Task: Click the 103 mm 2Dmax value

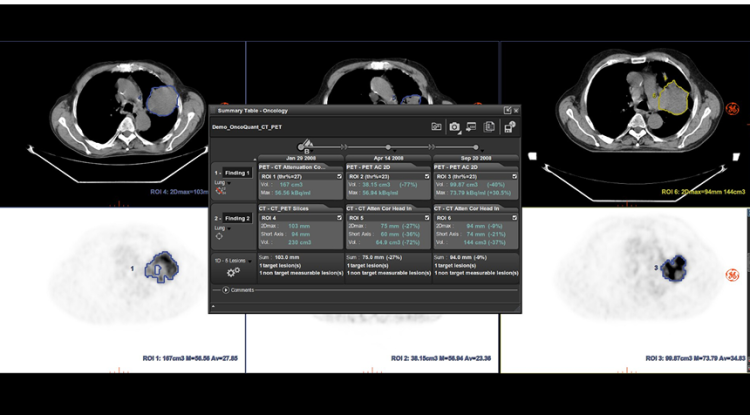Action: [x=299, y=226]
